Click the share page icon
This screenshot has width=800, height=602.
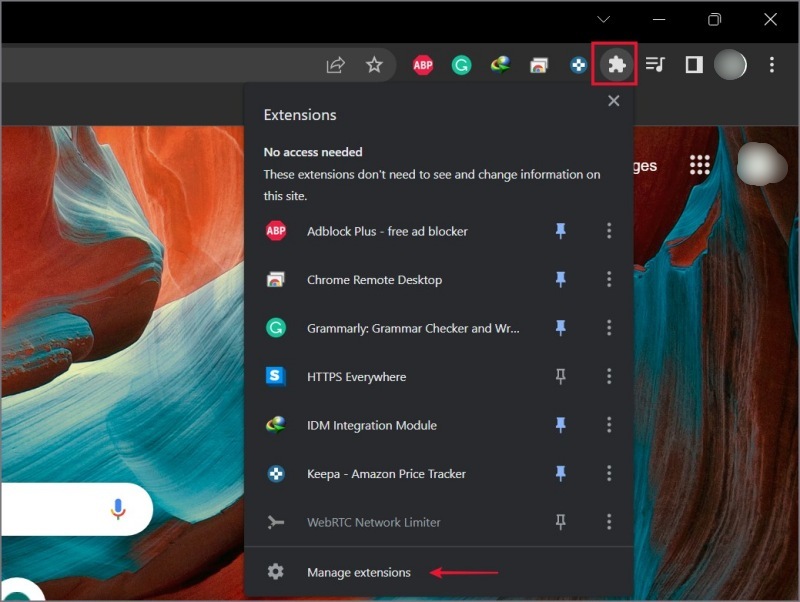pos(335,65)
